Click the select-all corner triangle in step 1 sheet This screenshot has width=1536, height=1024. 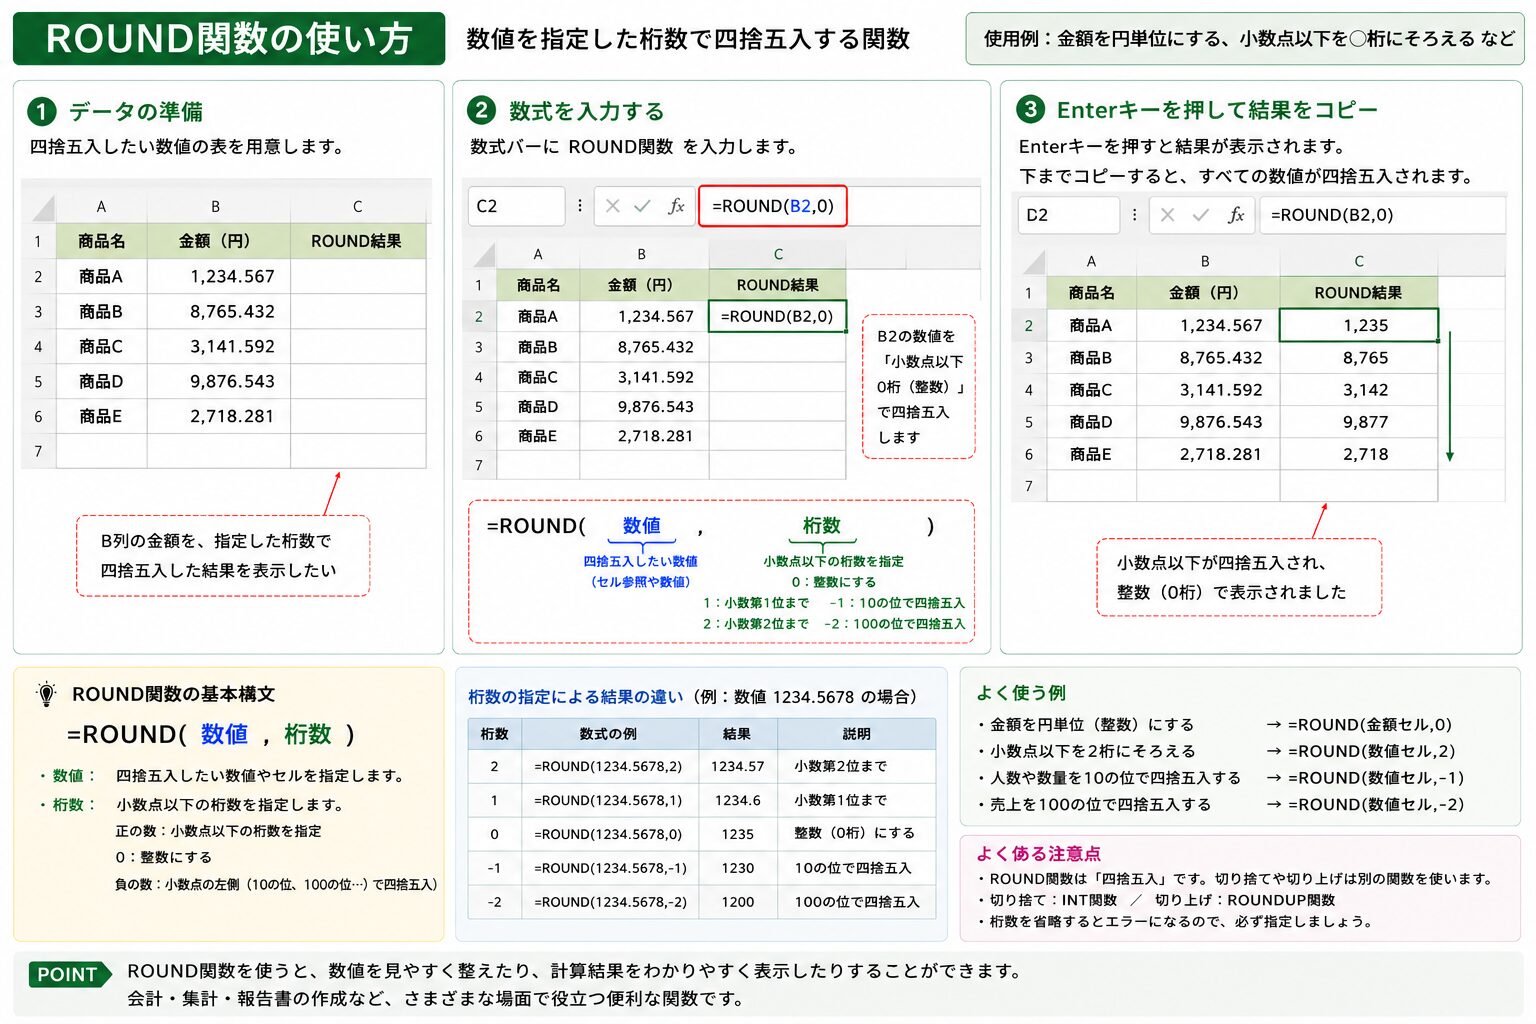(x=42, y=207)
